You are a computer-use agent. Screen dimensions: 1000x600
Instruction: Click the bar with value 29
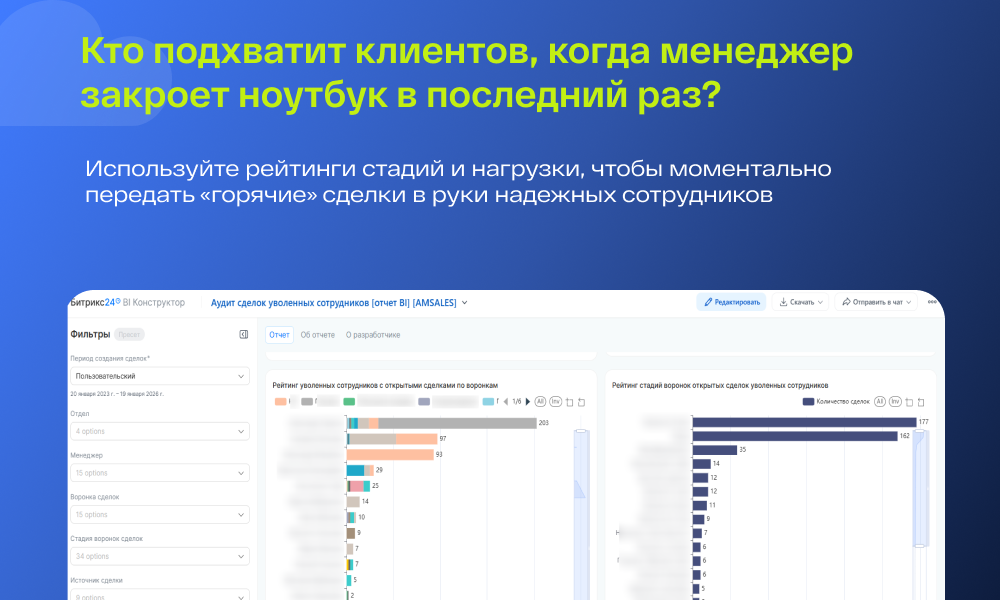(360, 470)
